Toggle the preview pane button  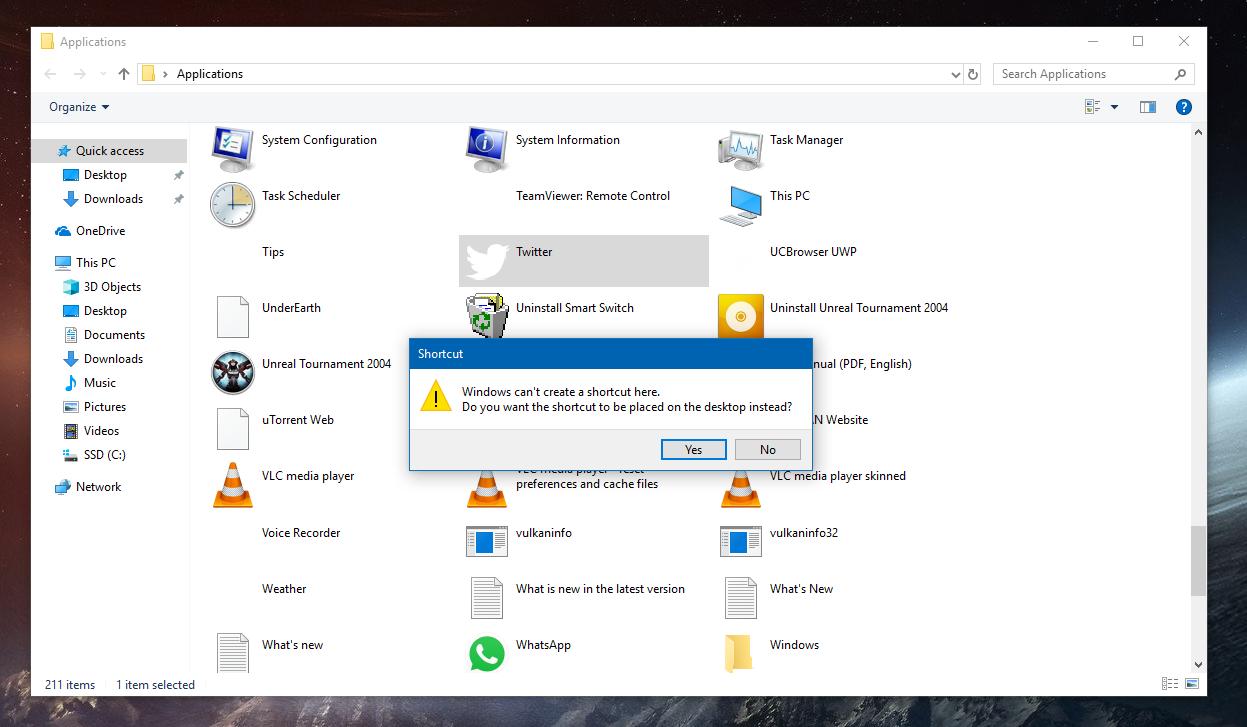point(1148,107)
